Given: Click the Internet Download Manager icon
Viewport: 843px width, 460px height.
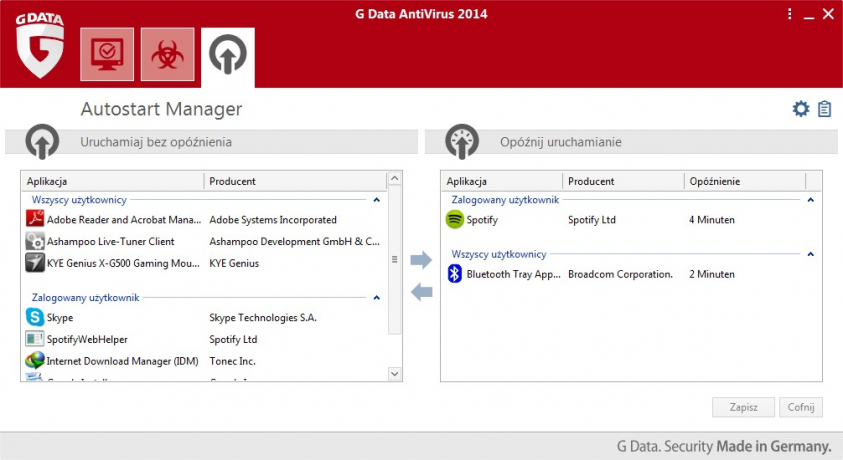Looking at the screenshot, I should [x=35, y=361].
